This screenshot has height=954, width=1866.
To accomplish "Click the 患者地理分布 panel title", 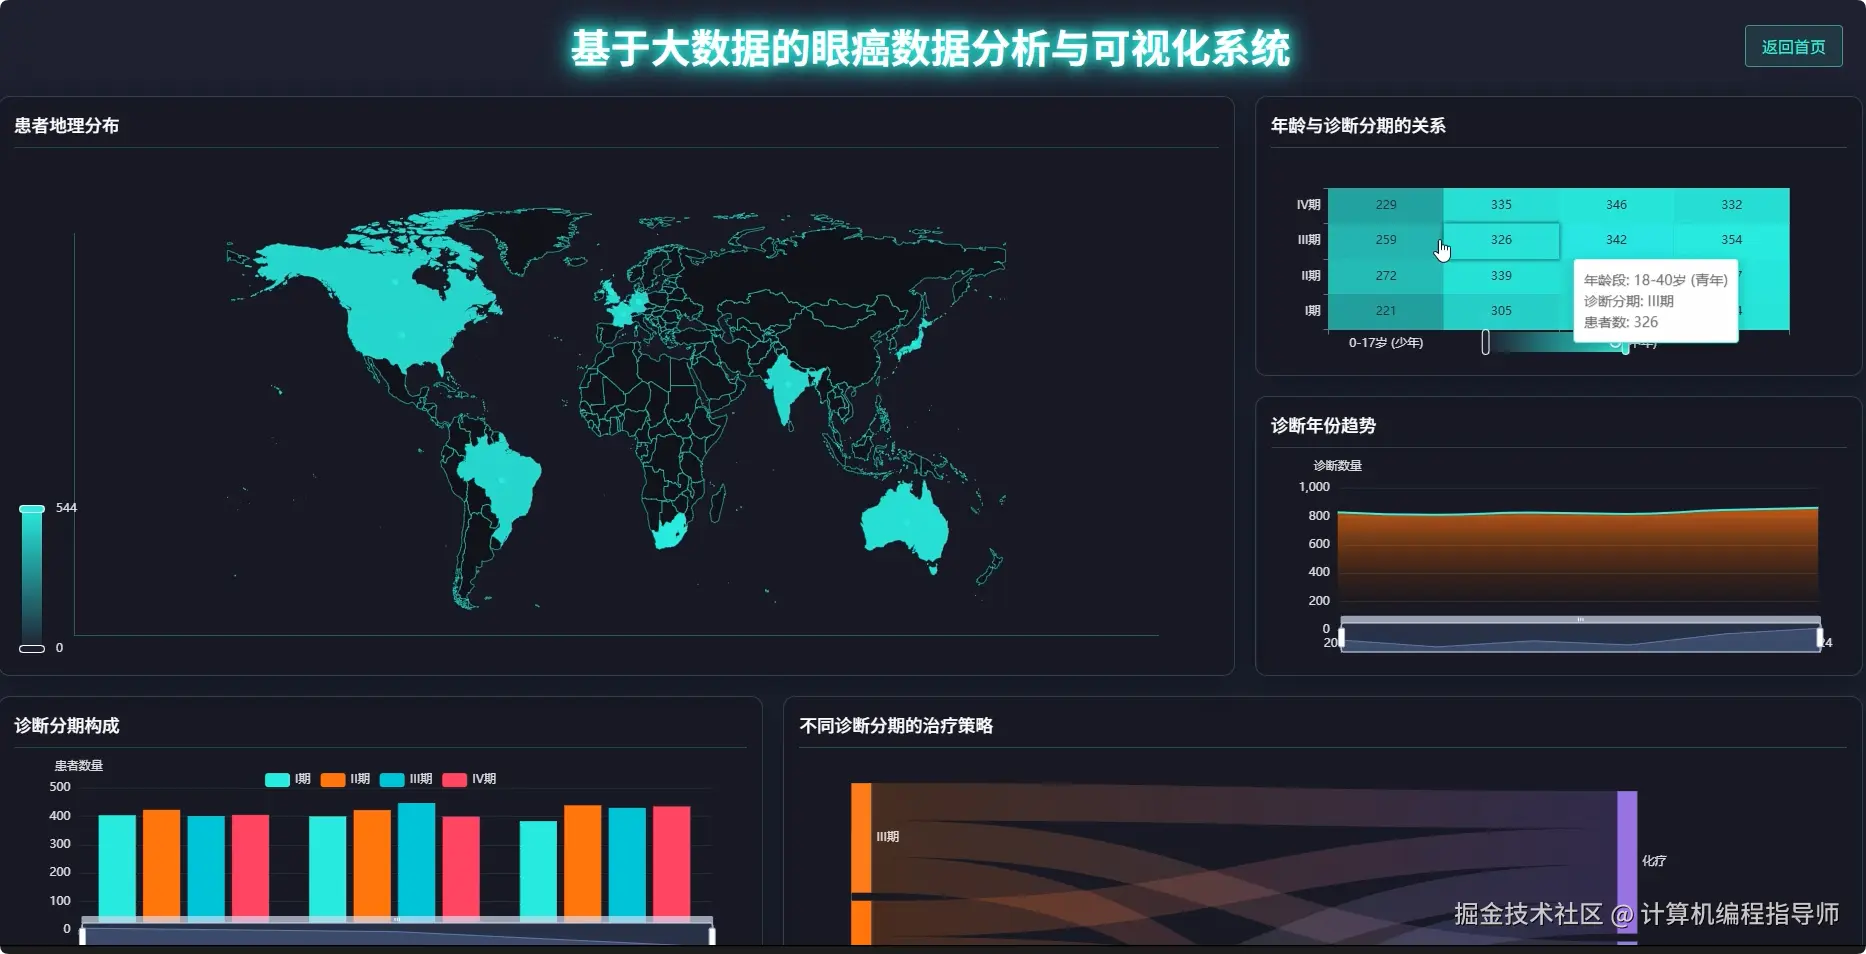I will coord(66,126).
